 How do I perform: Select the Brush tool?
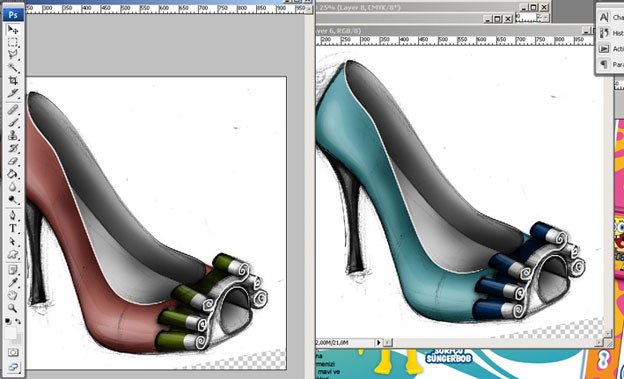click(x=13, y=122)
